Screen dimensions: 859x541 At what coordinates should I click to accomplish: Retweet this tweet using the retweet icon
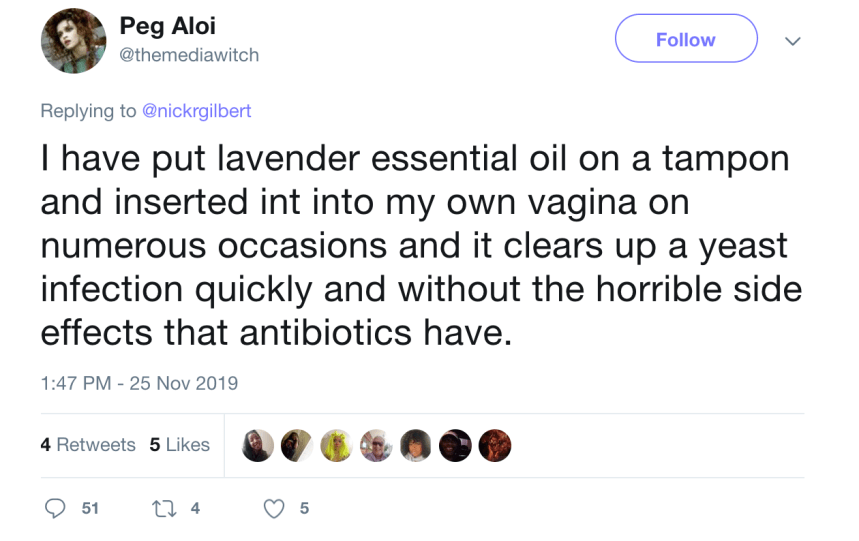[x=165, y=508]
